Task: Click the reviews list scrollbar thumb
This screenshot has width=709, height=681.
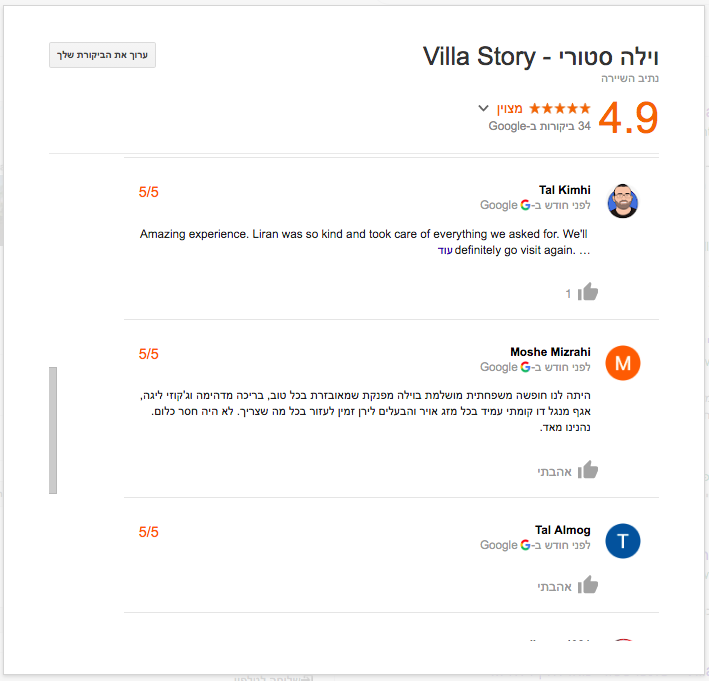Action: tap(53, 430)
